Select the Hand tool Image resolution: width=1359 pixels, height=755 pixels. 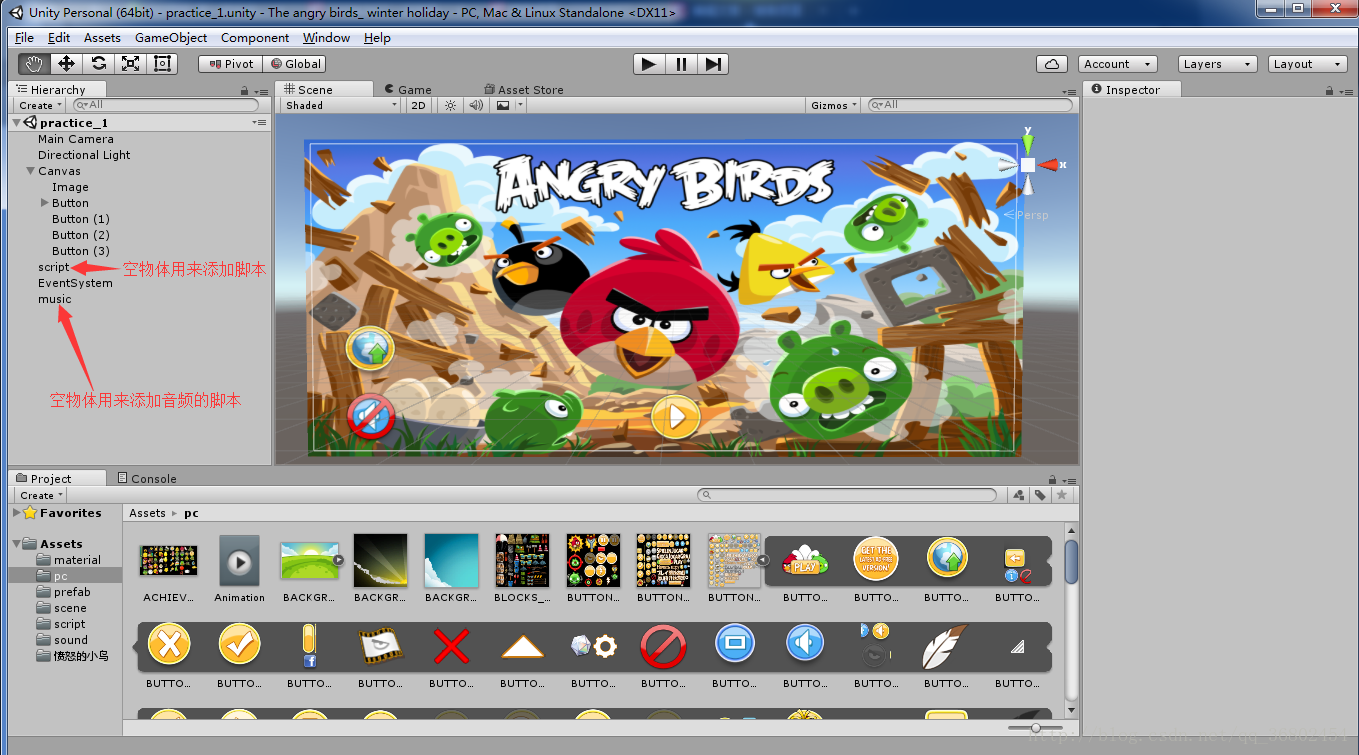pos(35,64)
